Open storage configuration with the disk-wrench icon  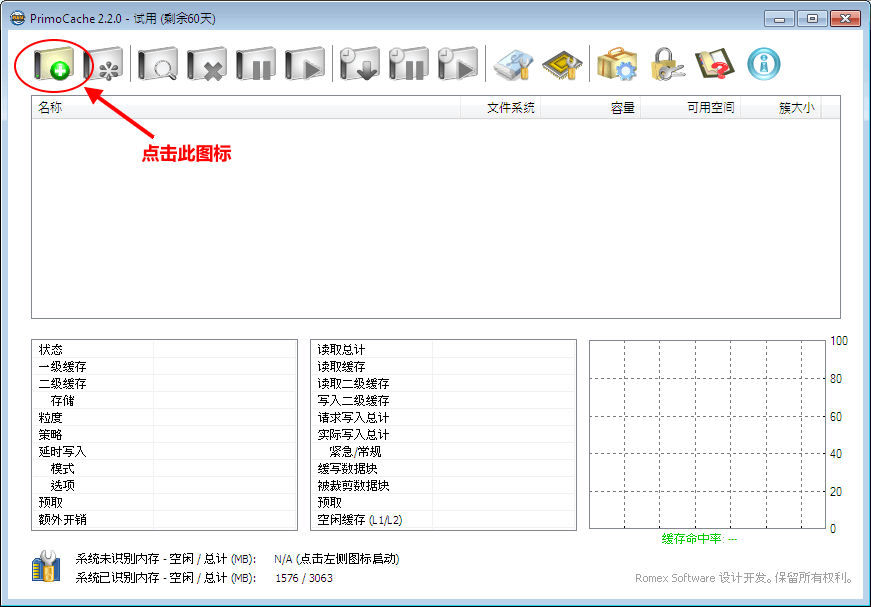[513, 62]
